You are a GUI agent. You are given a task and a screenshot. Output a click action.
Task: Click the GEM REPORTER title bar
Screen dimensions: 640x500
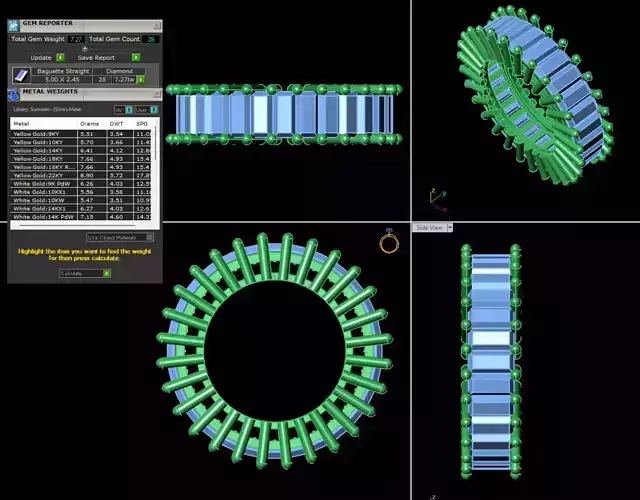coord(86,26)
